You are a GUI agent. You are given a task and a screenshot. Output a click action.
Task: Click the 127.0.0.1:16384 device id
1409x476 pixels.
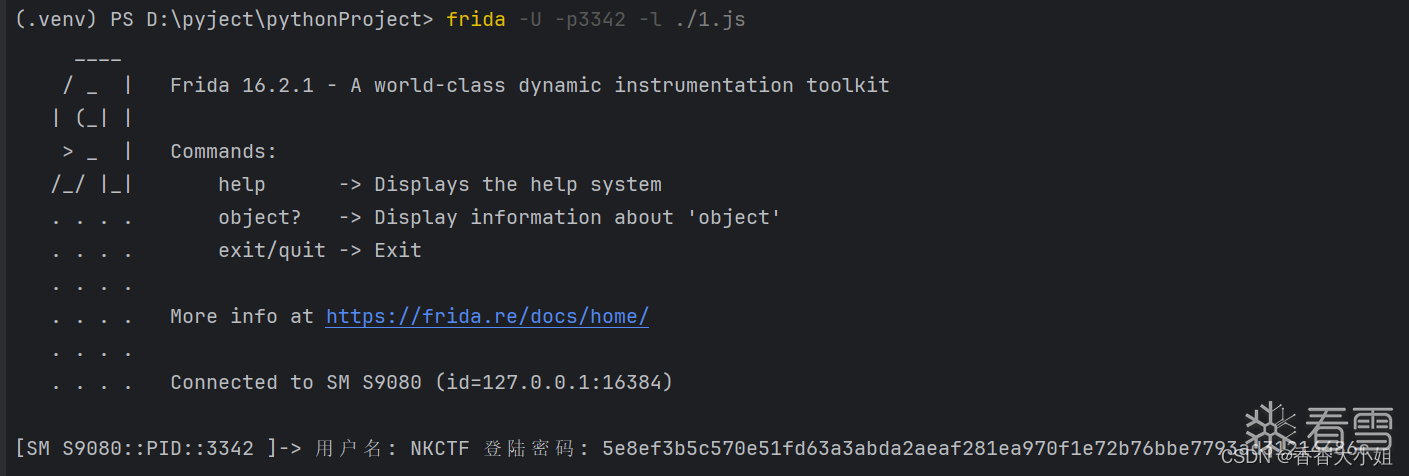tap(572, 383)
